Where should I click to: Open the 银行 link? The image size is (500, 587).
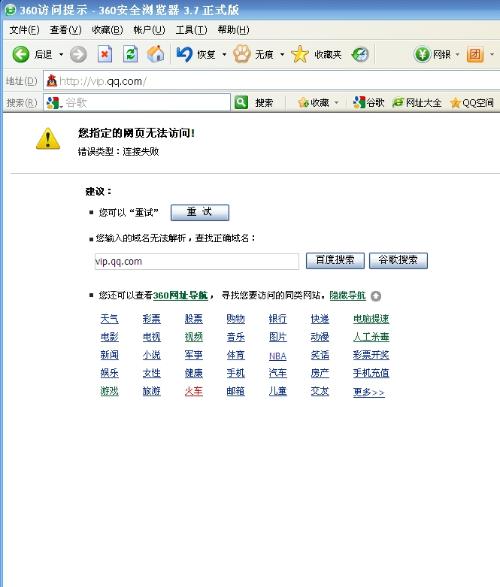point(278,319)
